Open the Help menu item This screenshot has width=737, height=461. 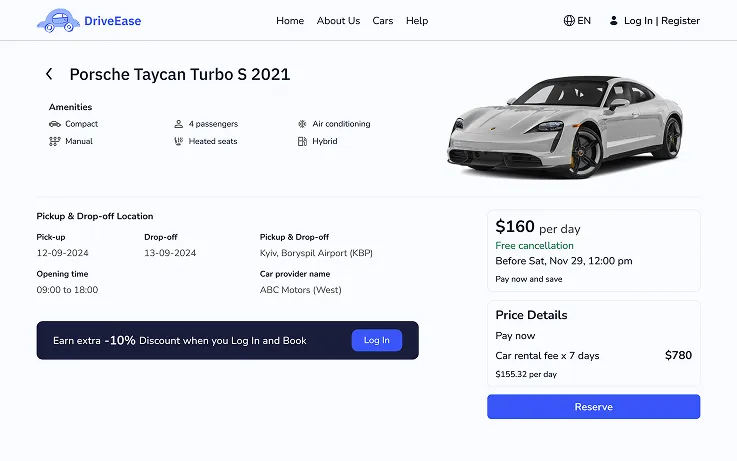[x=417, y=21]
